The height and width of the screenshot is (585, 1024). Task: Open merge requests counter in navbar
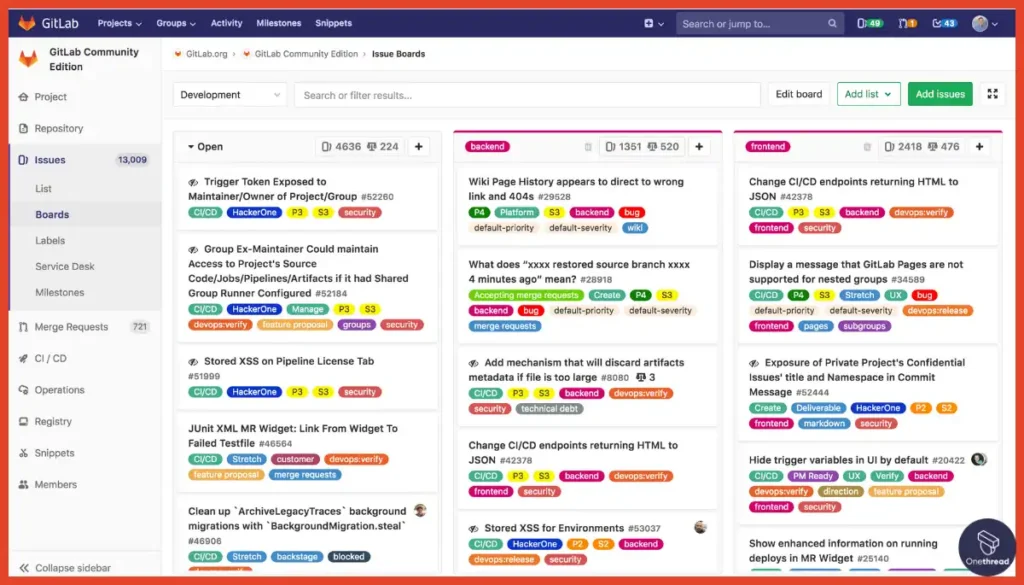coord(907,23)
